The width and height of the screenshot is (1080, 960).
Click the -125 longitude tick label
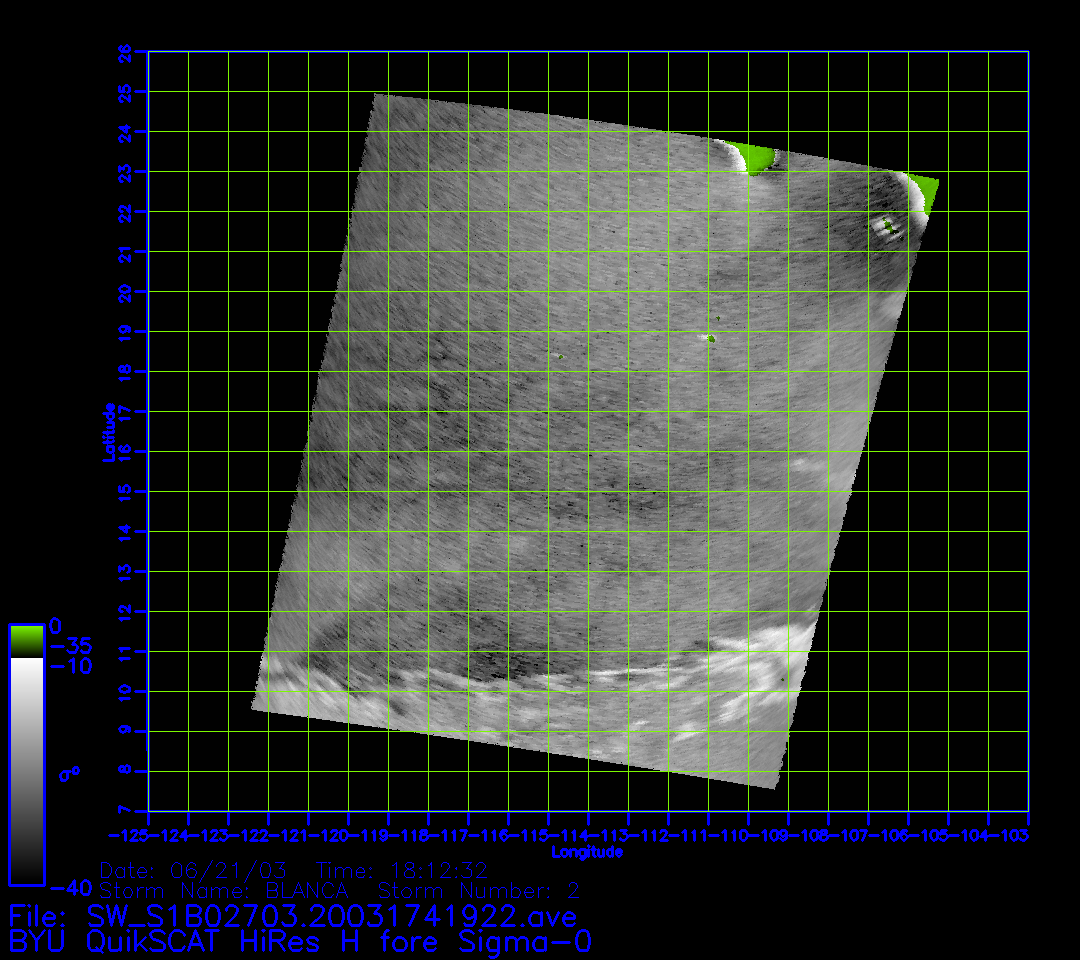pyautogui.click(x=129, y=835)
